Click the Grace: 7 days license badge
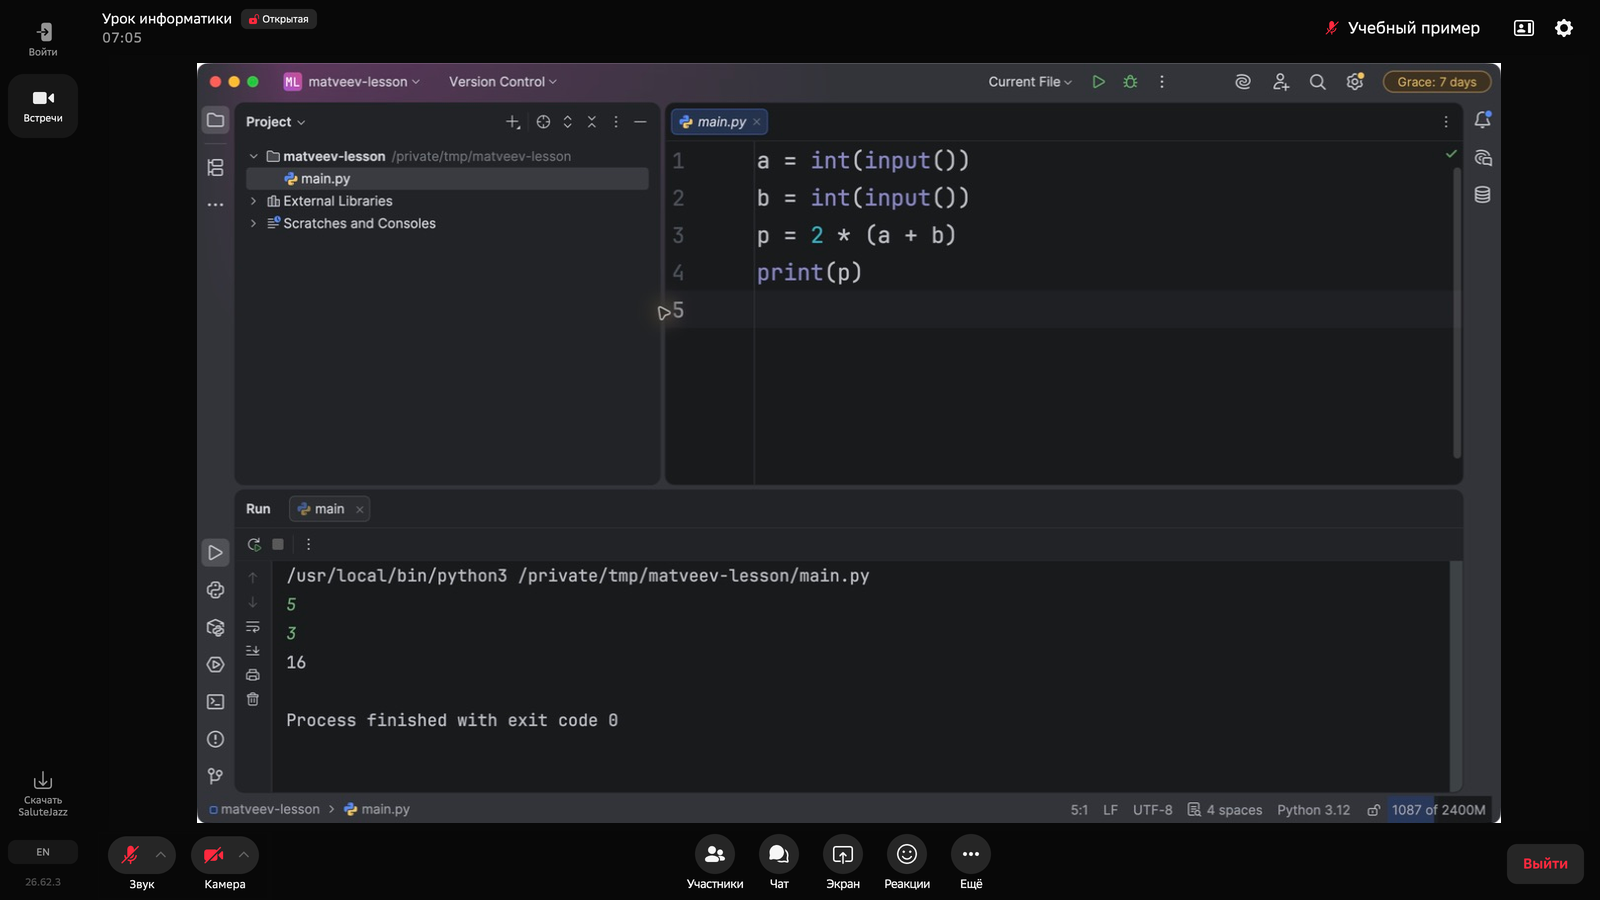This screenshot has width=1600, height=900. pyautogui.click(x=1437, y=82)
